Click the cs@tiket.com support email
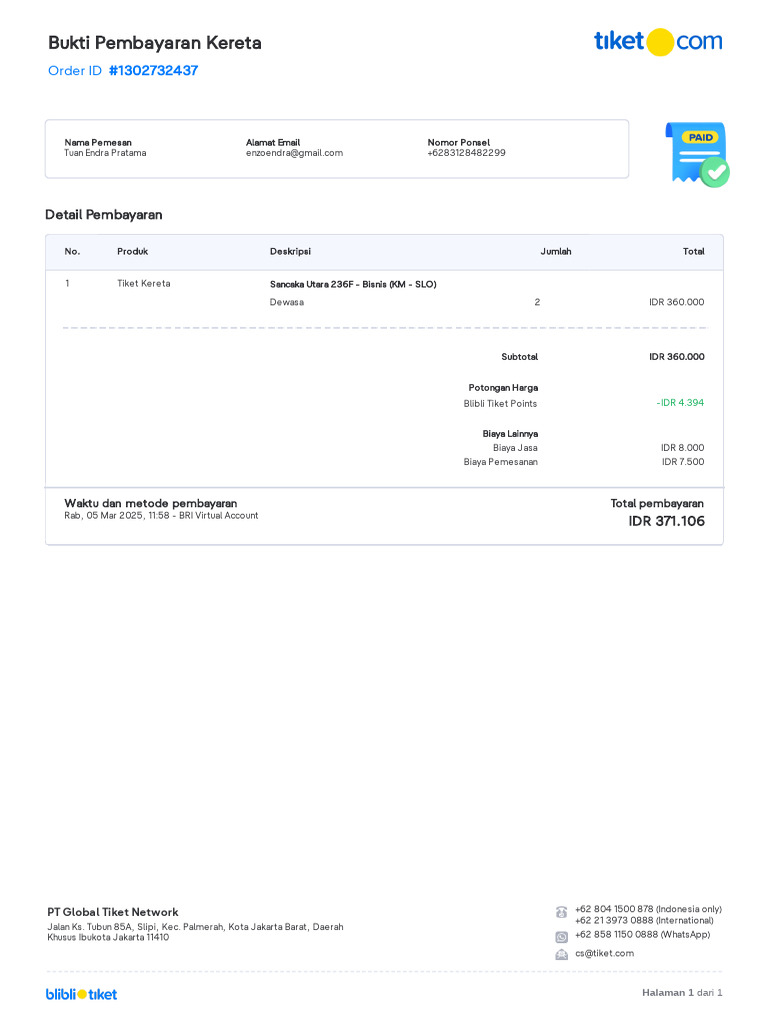The height and width of the screenshot is (1024, 768). (604, 953)
